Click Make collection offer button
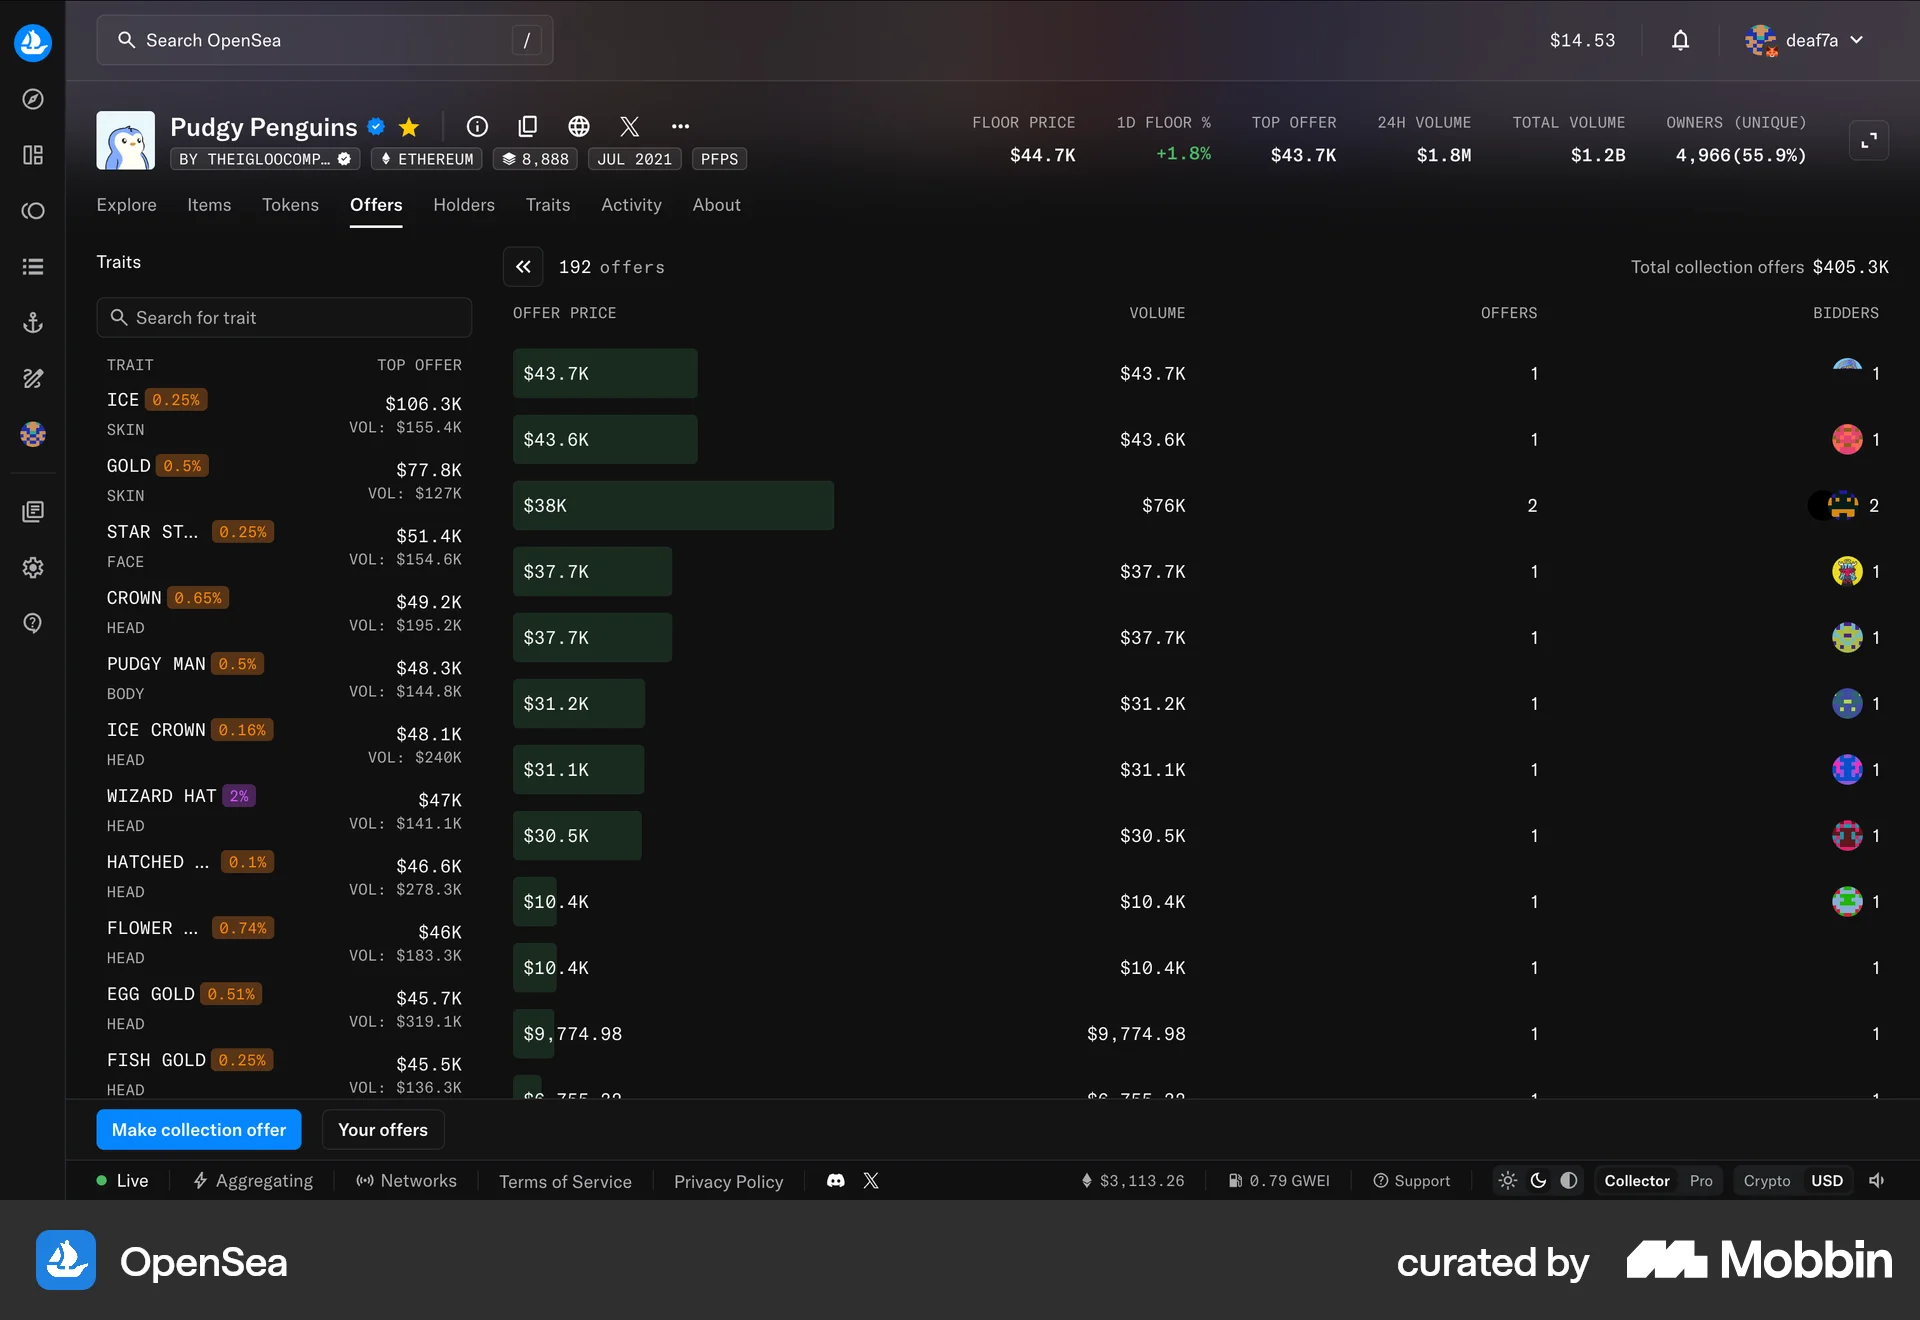Image resolution: width=1920 pixels, height=1320 pixels. (x=198, y=1129)
